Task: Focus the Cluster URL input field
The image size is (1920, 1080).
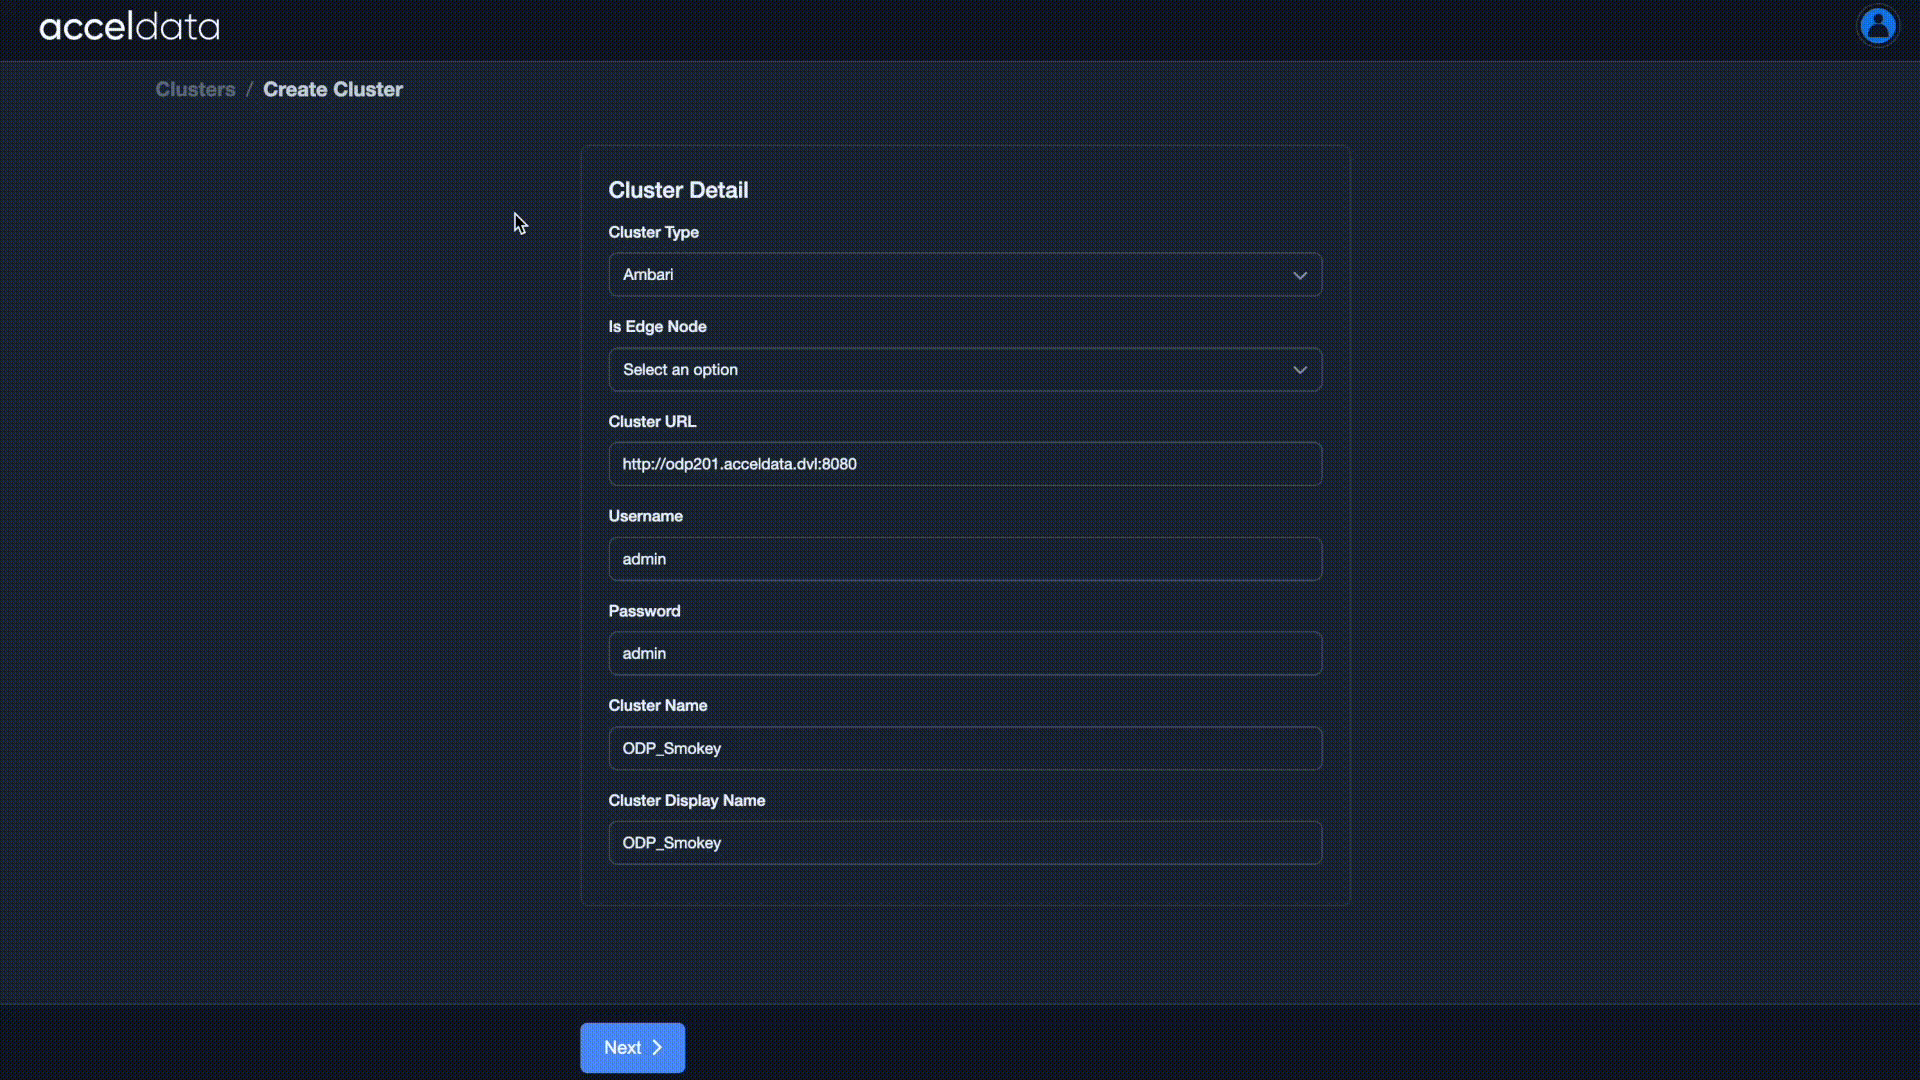Action: pyautogui.click(x=964, y=464)
